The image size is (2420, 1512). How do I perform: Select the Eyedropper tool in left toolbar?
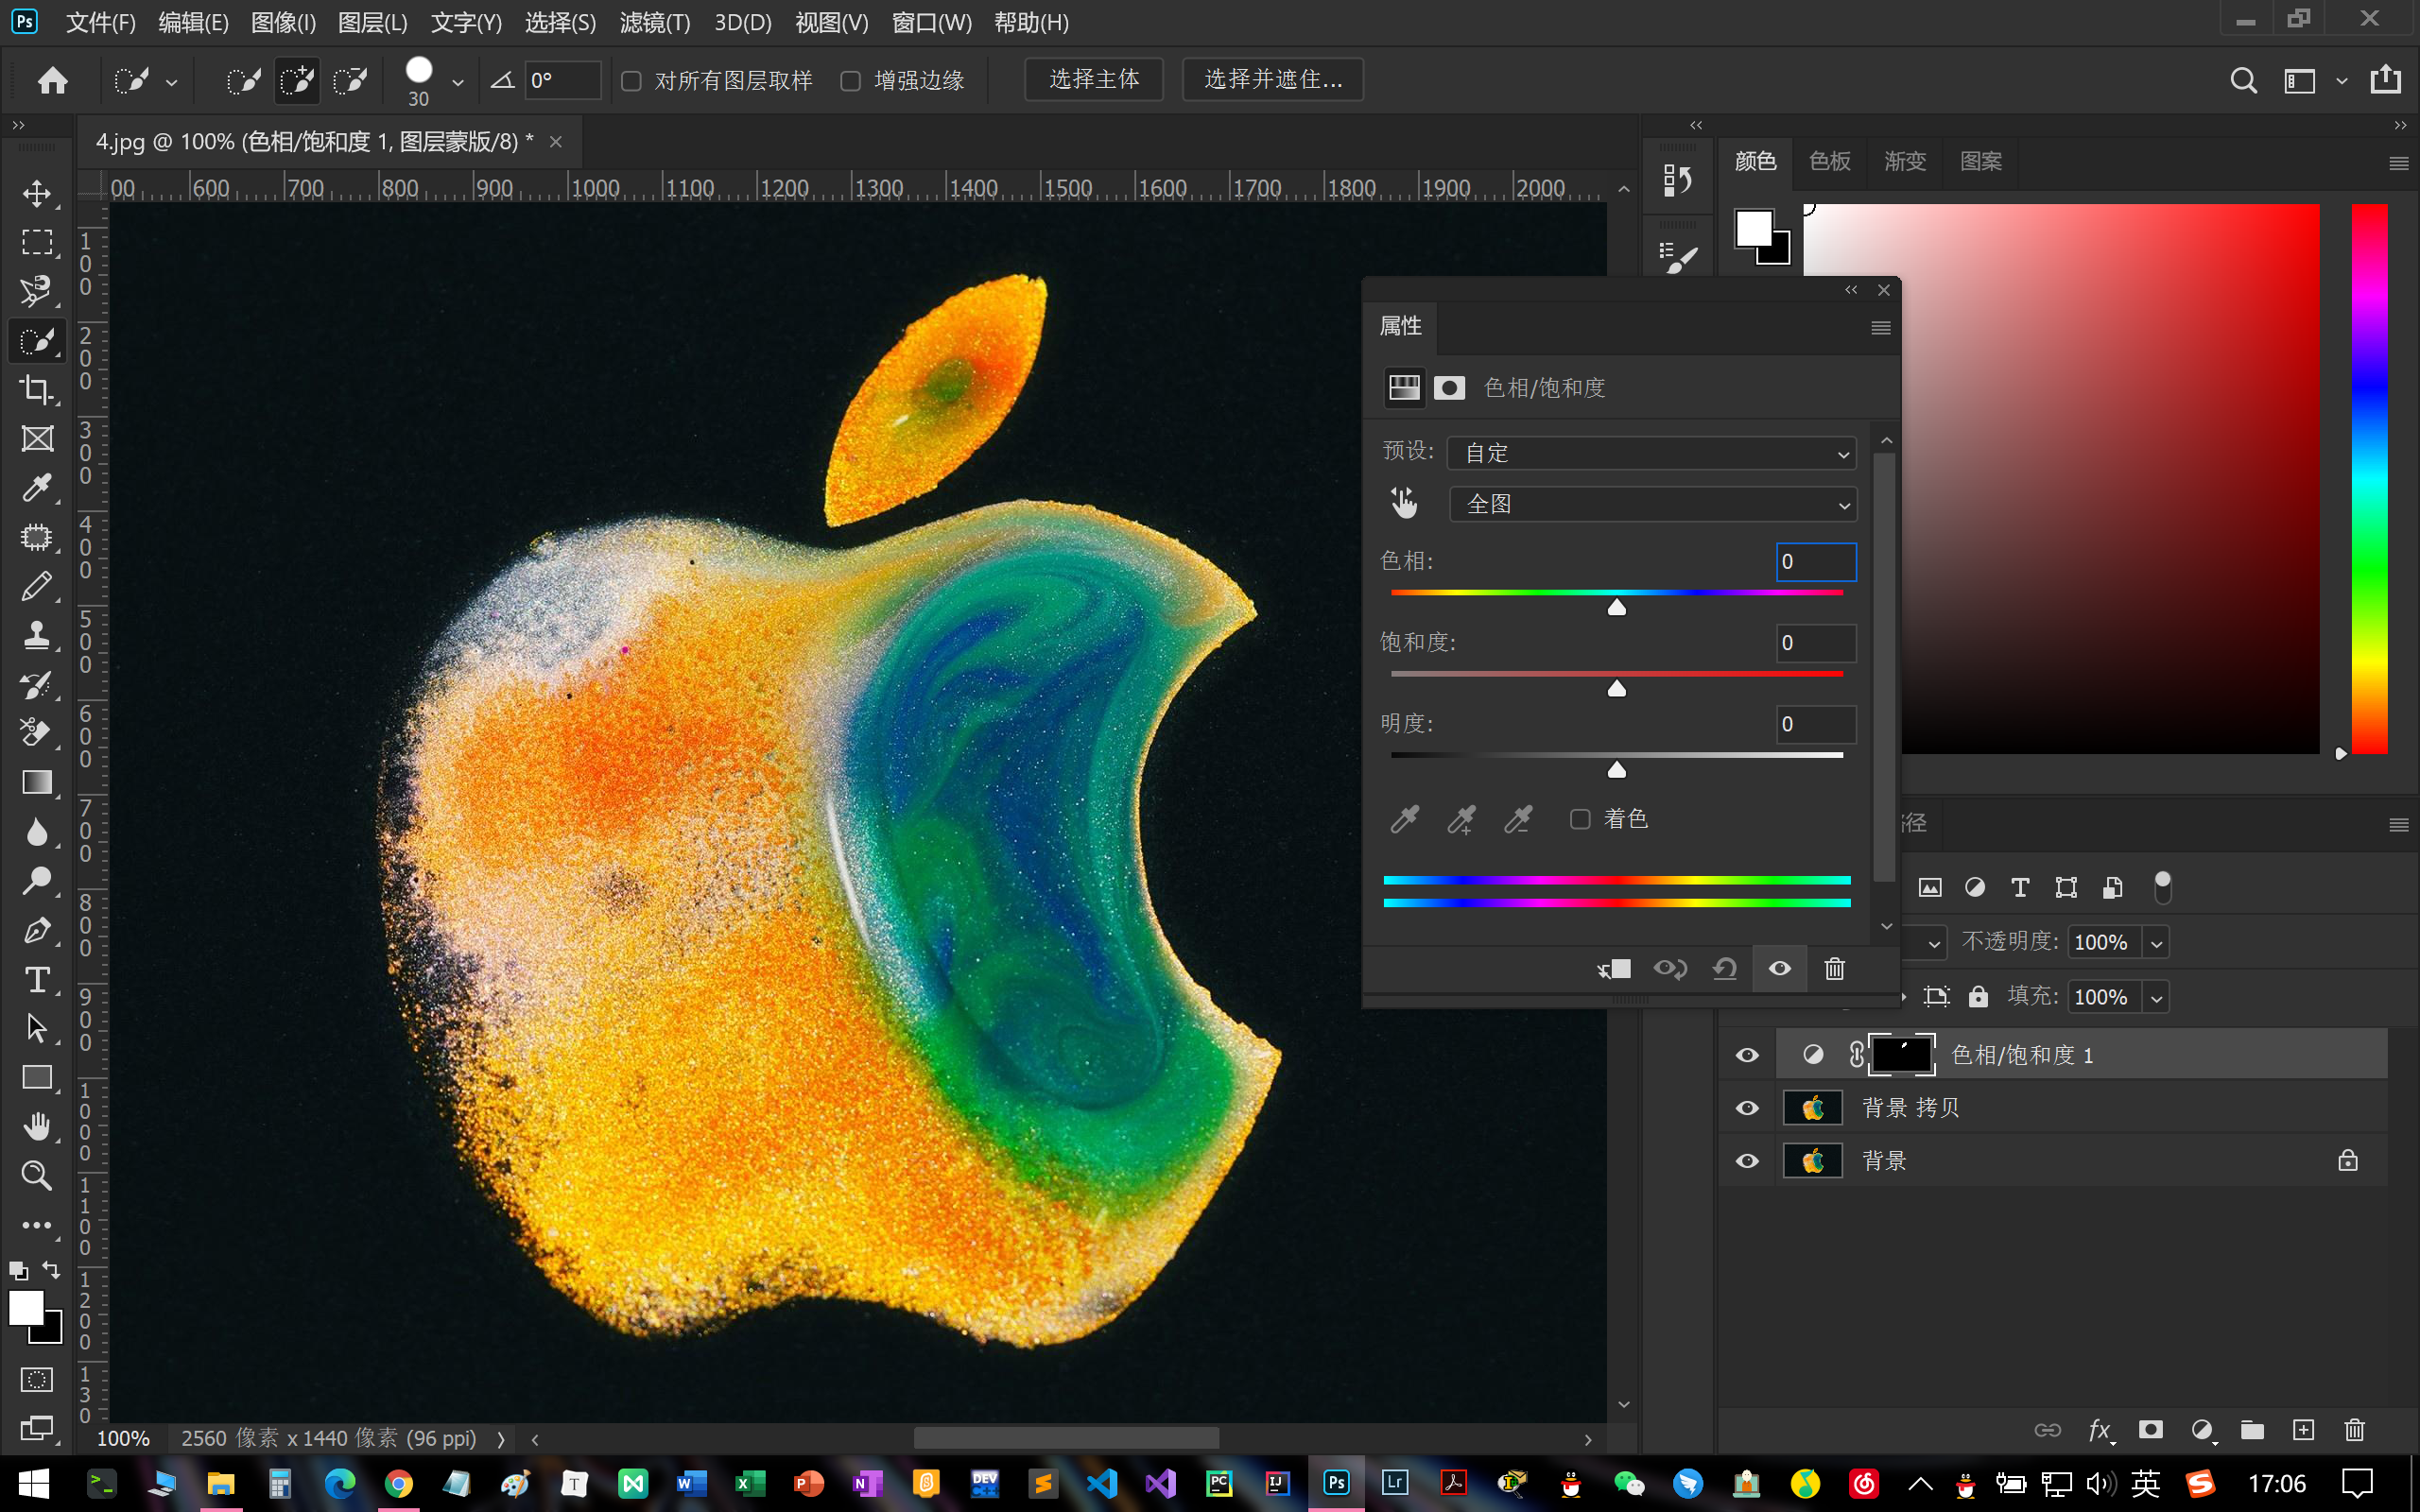(37, 488)
